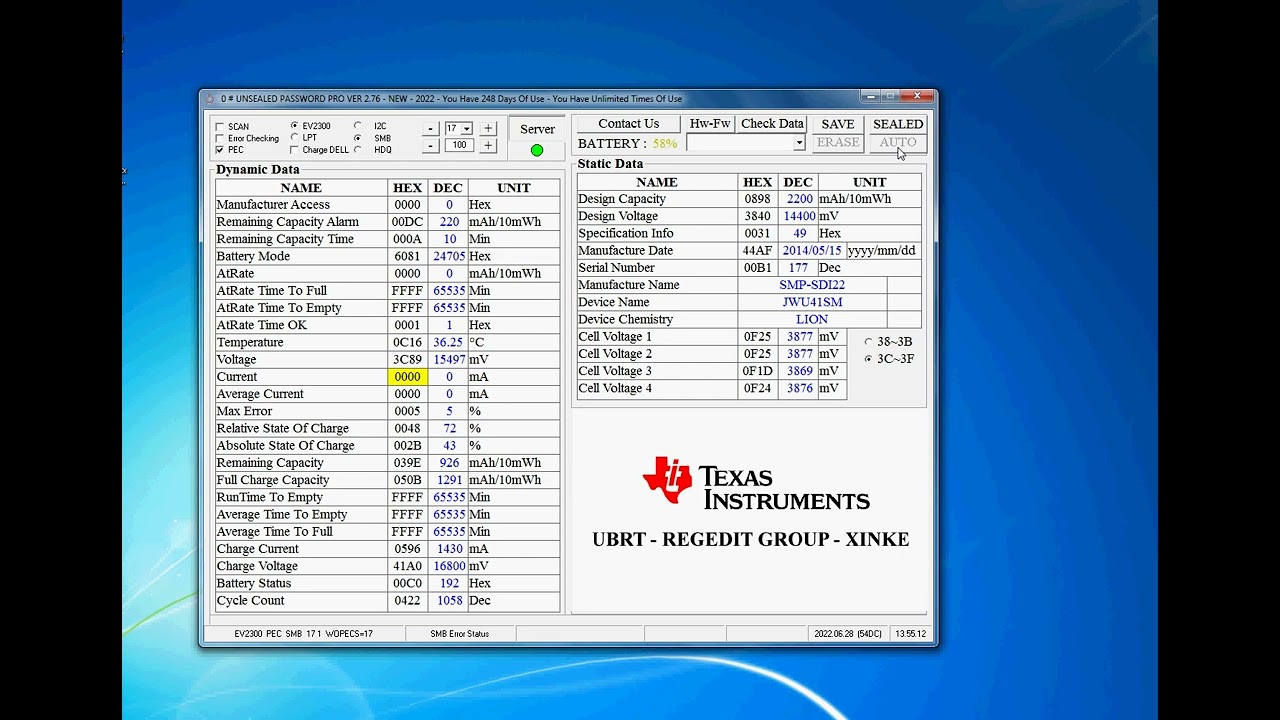Screen dimensions: 1280x720
Task: Click the Charge Voltage value 16800
Action: pyautogui.click(x=449, y=566)
